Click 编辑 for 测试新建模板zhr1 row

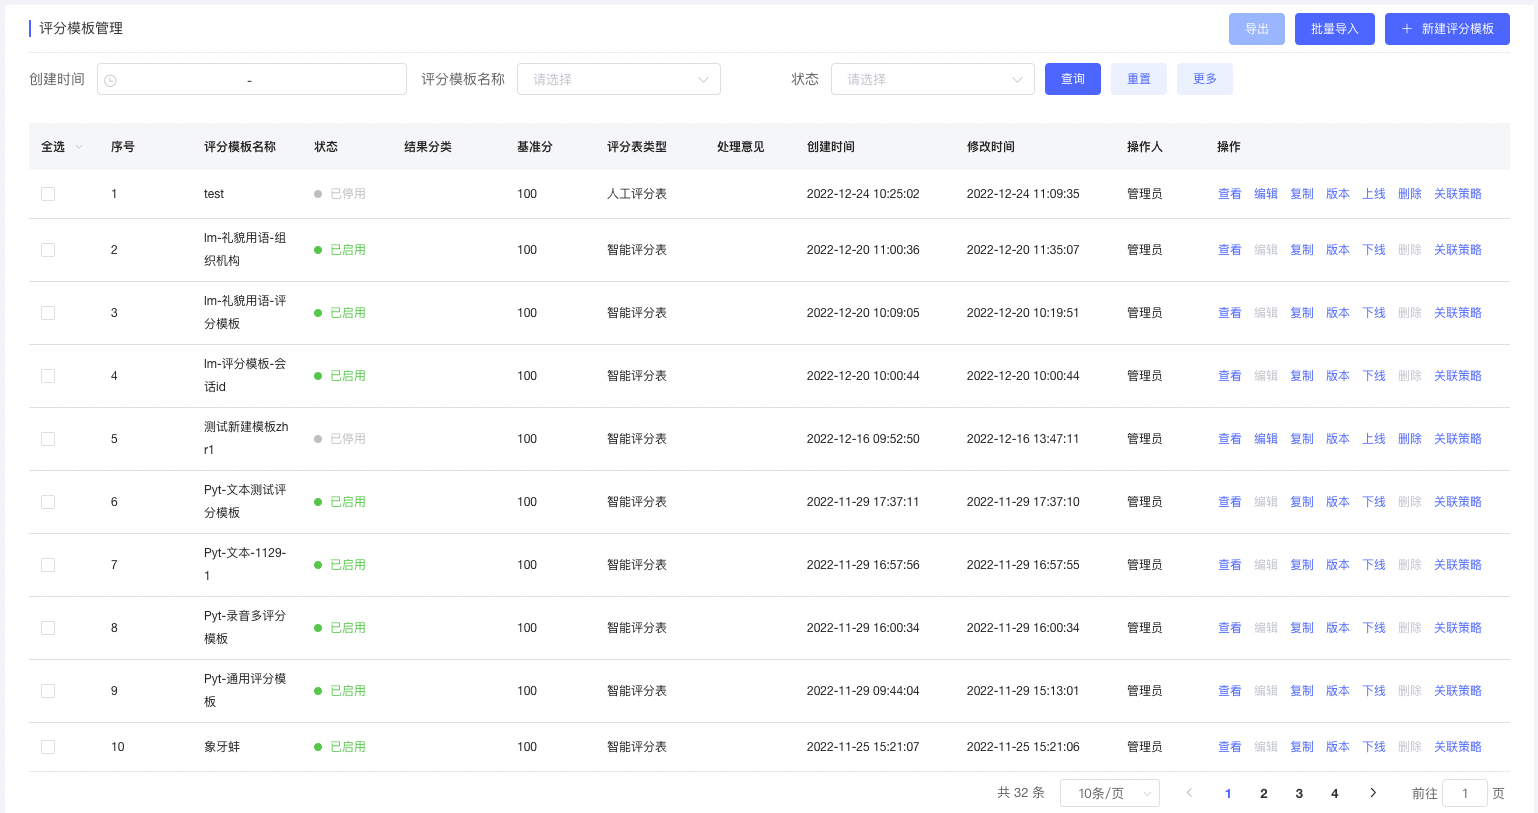[1266, 439]
